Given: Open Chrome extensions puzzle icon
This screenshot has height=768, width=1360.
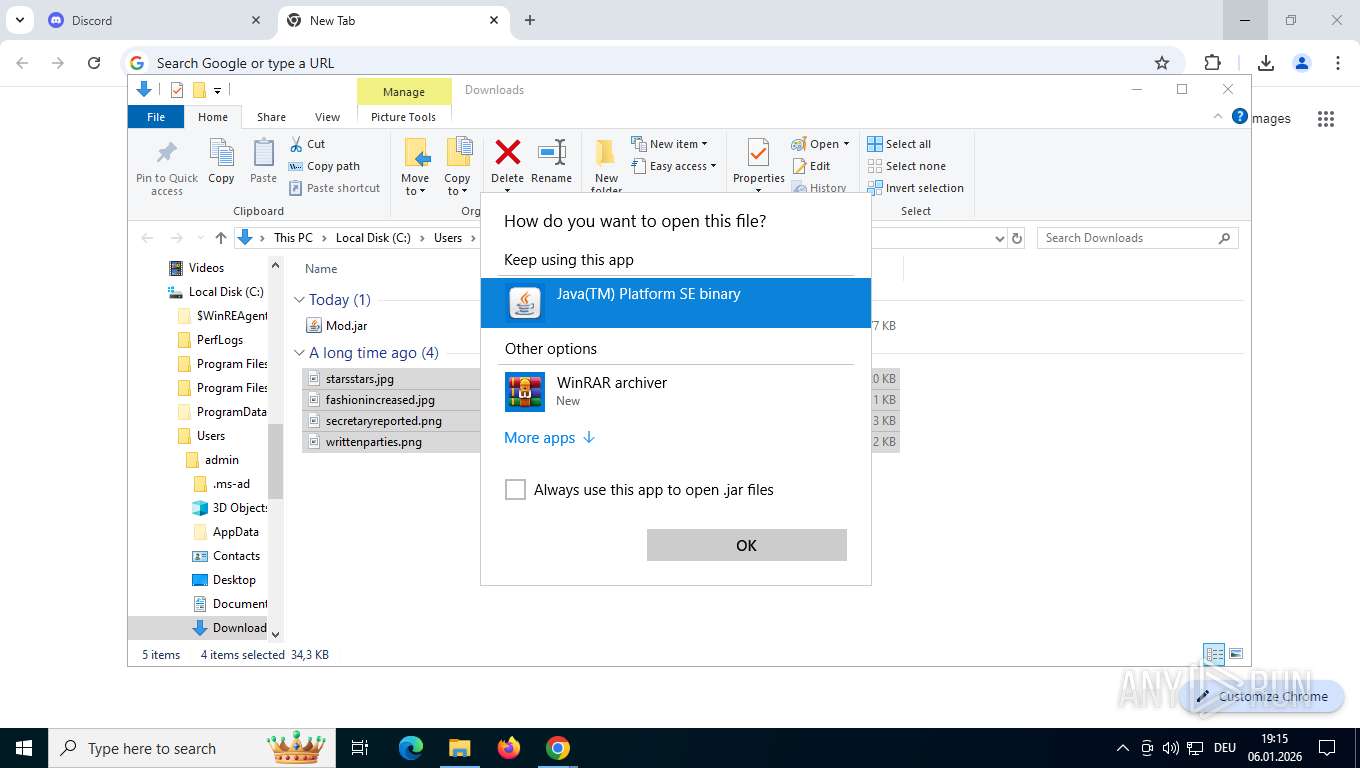Looking at the screenshot, I should coord(1213,63).
